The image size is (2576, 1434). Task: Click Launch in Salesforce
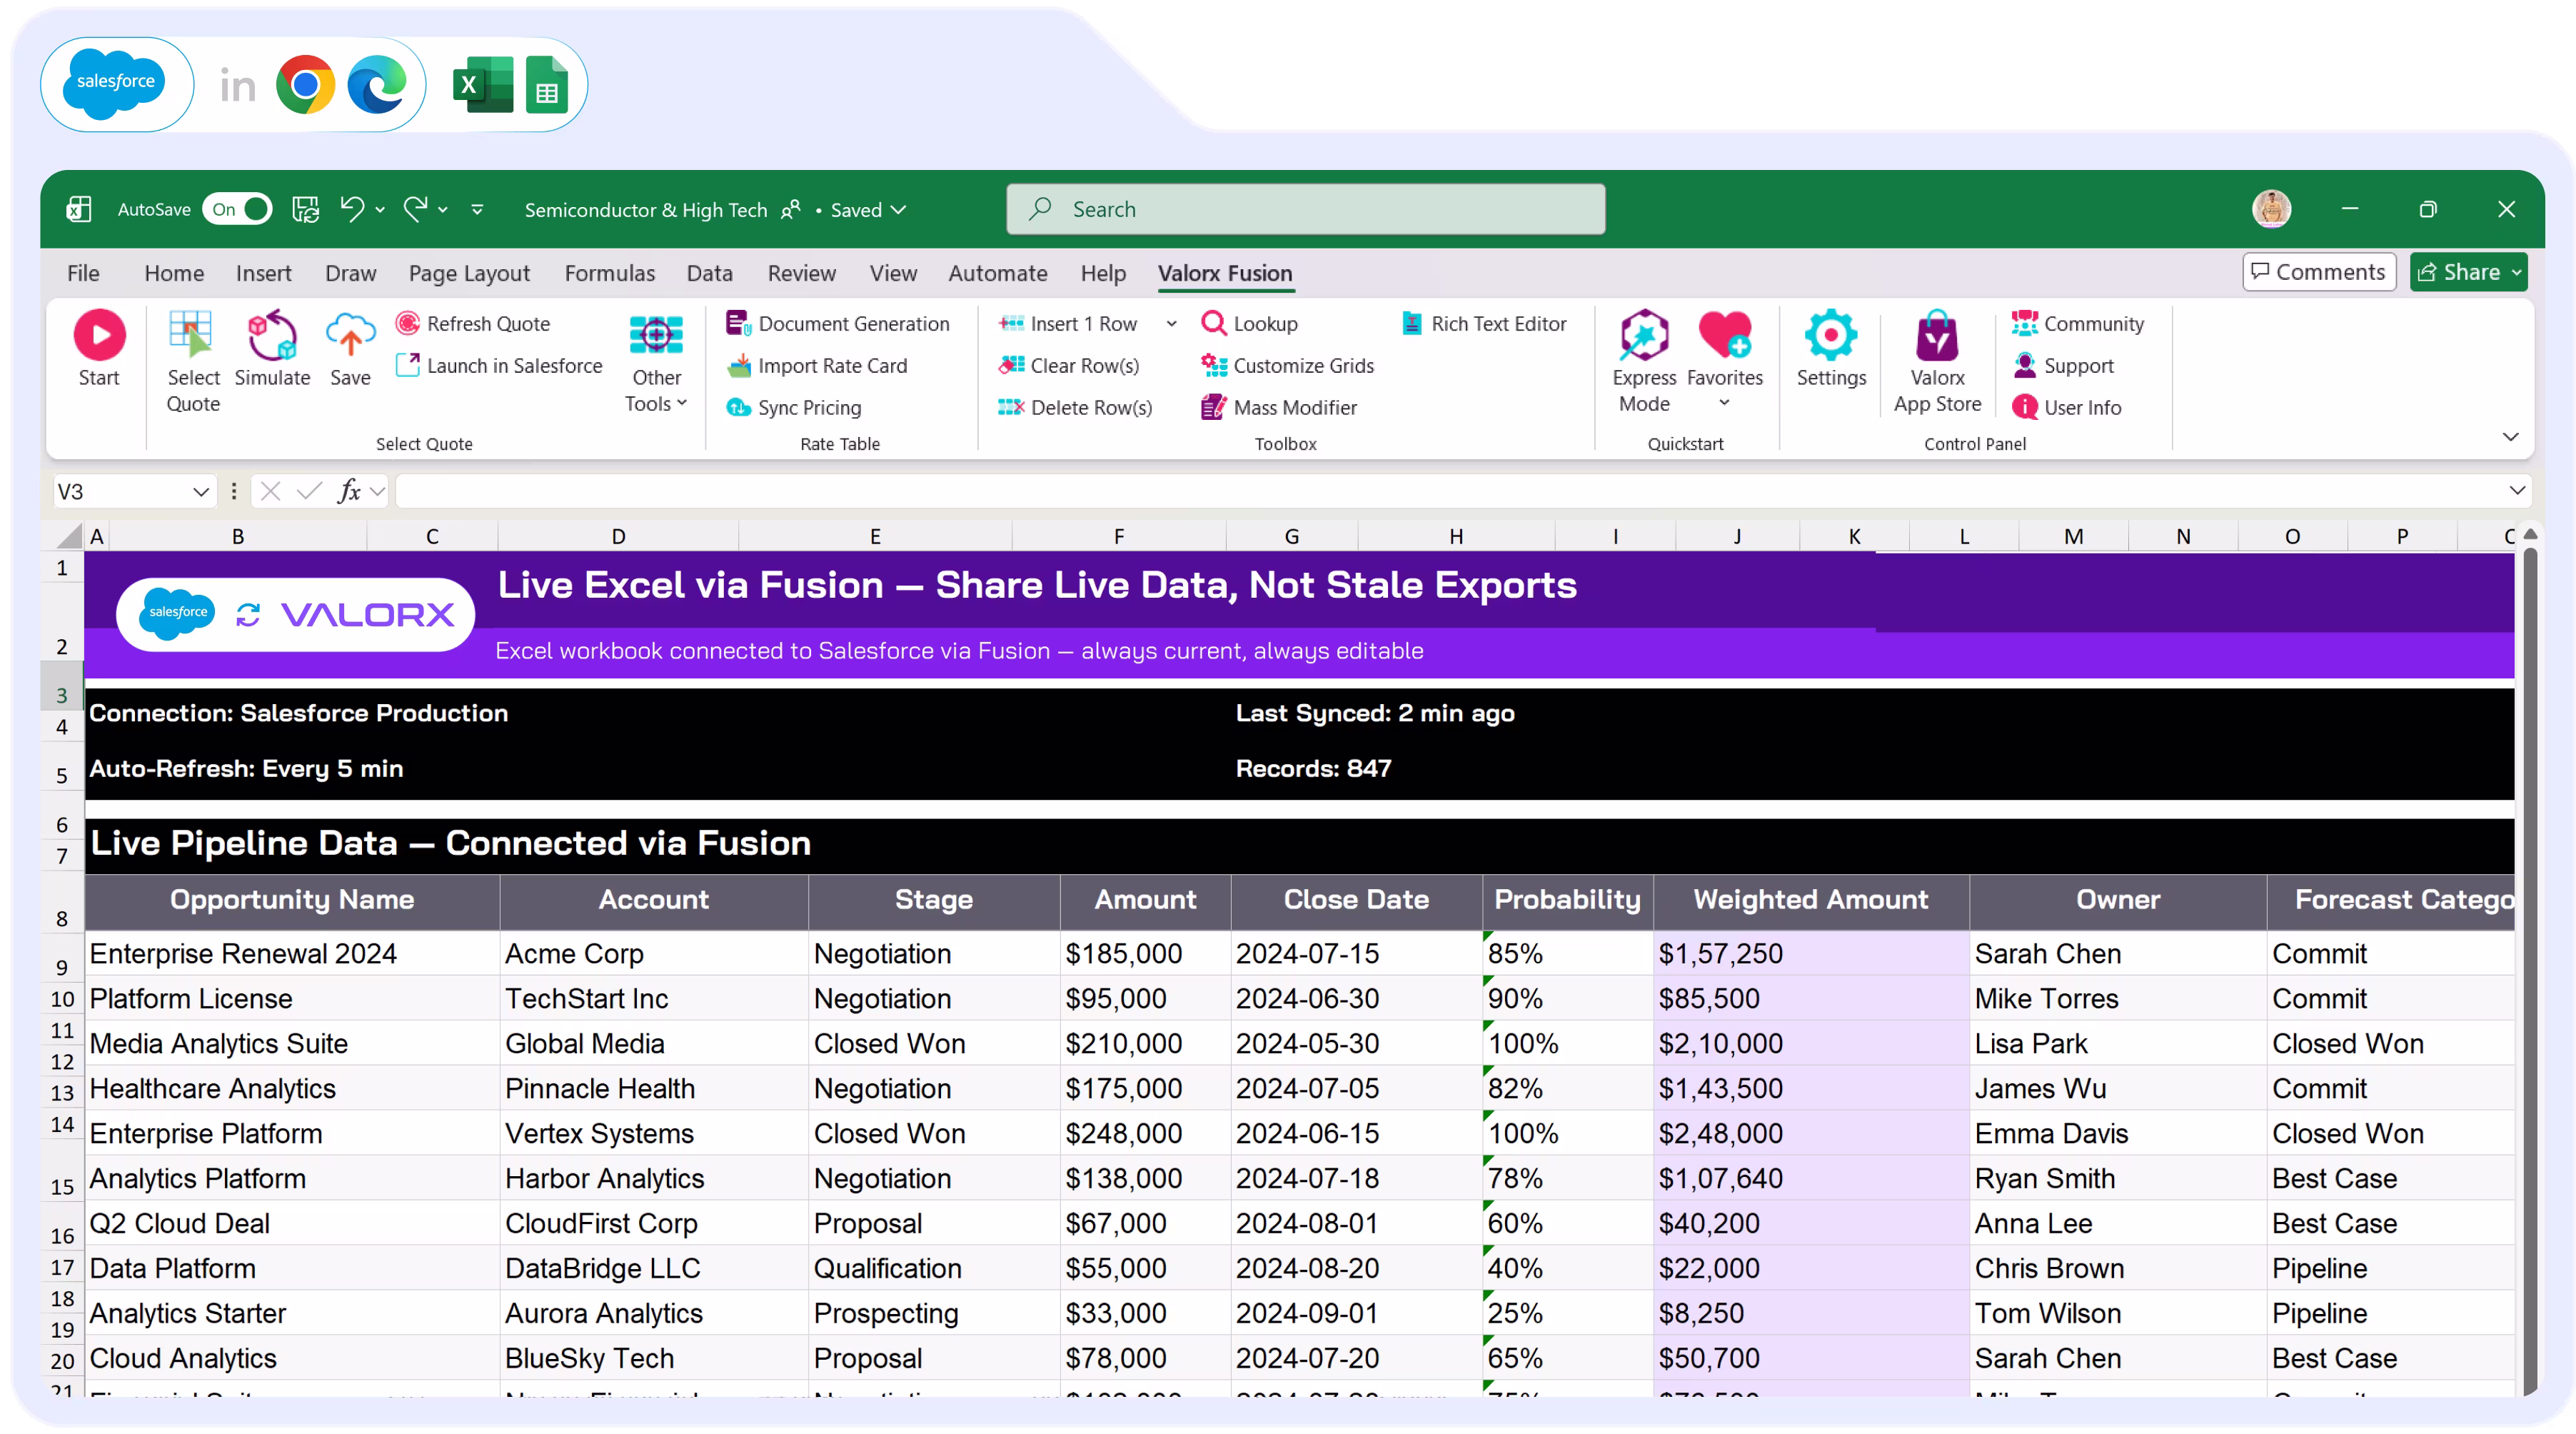coord(499,365)
